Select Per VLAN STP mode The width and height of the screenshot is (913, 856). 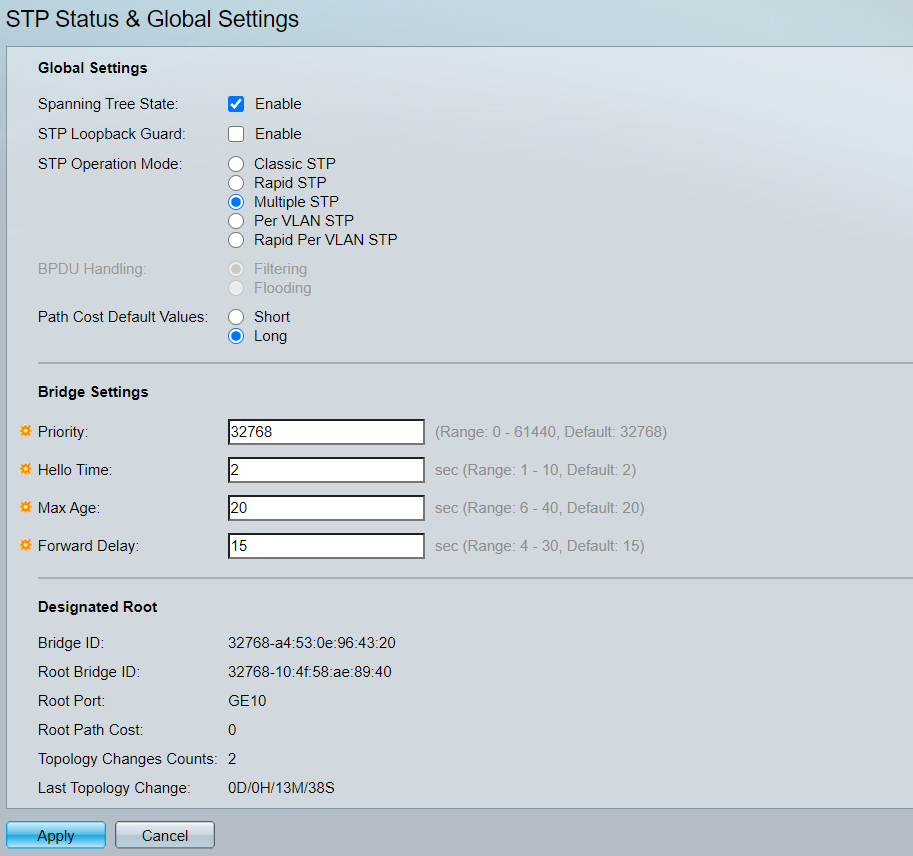pos(236,221)
